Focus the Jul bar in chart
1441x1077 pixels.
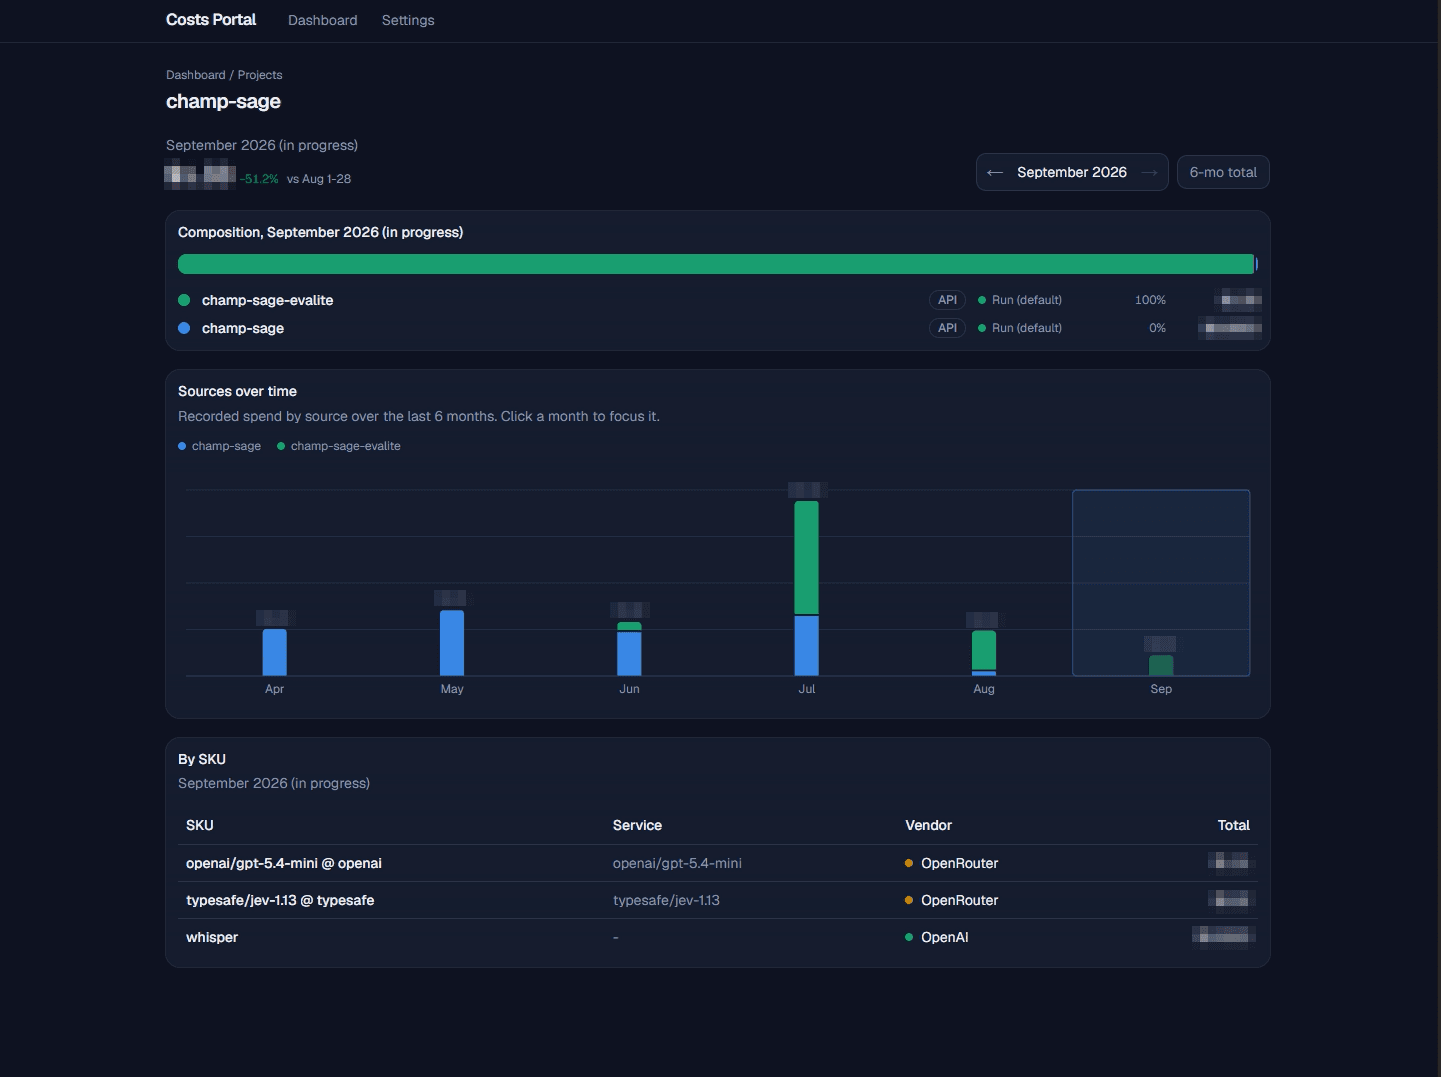807,588
